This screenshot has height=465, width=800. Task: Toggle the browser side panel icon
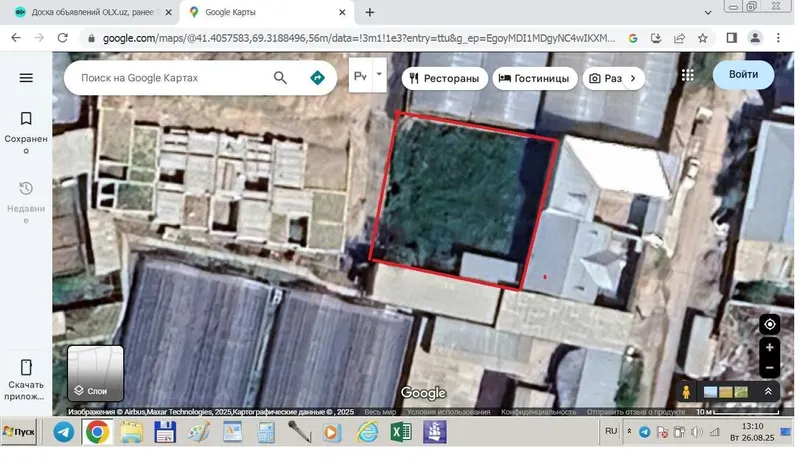click(732, 38)
